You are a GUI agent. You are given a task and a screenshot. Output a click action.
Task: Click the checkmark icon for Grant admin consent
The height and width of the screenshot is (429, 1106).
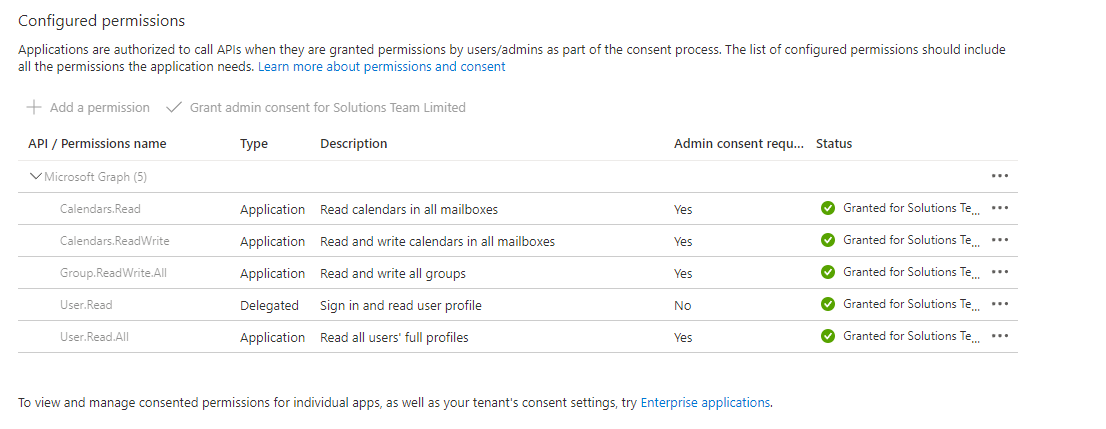174,107
